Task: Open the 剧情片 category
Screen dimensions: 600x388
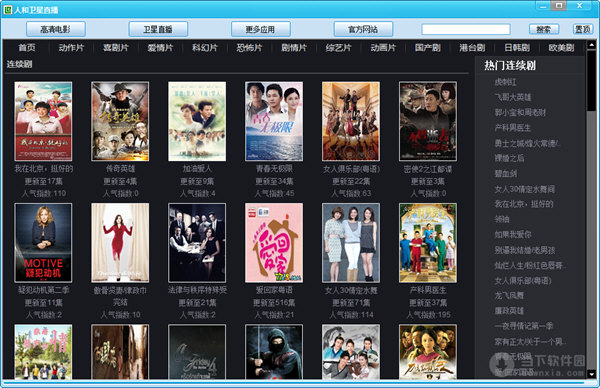Action: pyautogui.click(x=294, y=48)
